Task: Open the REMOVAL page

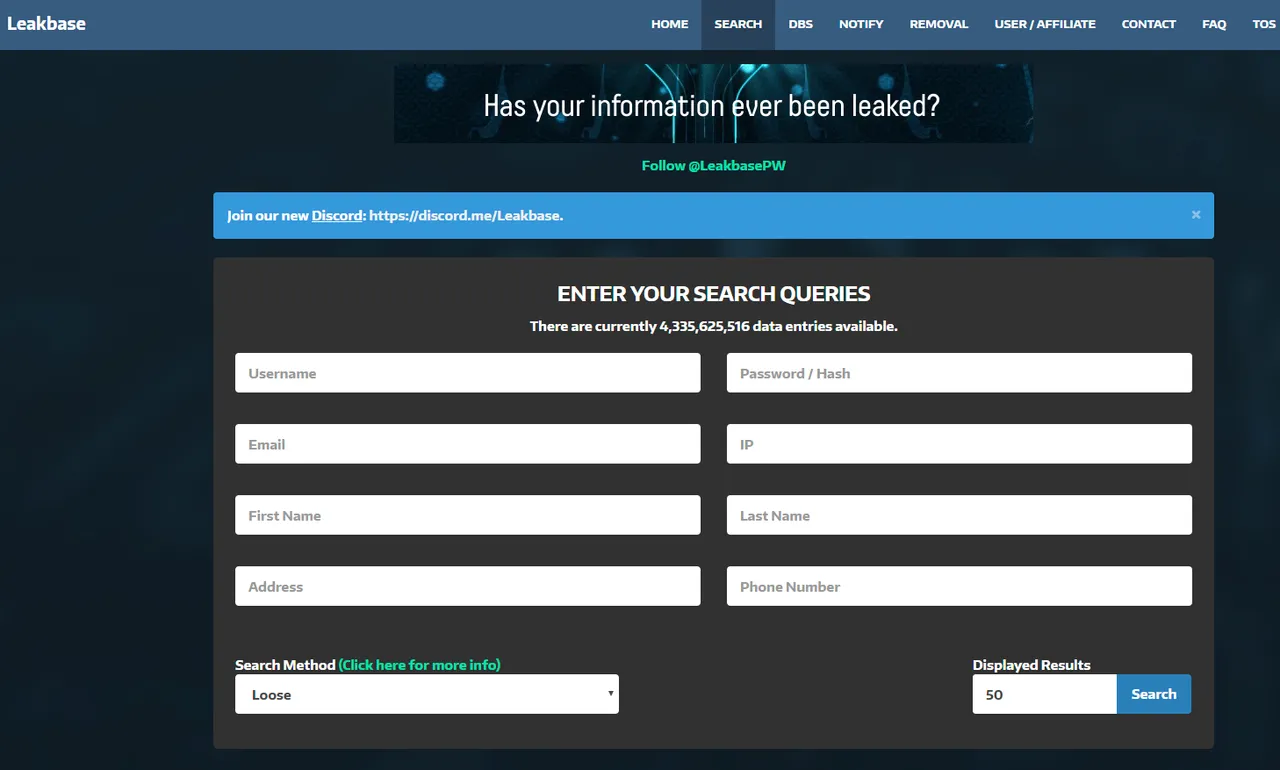Action: (x=939, y=24)
